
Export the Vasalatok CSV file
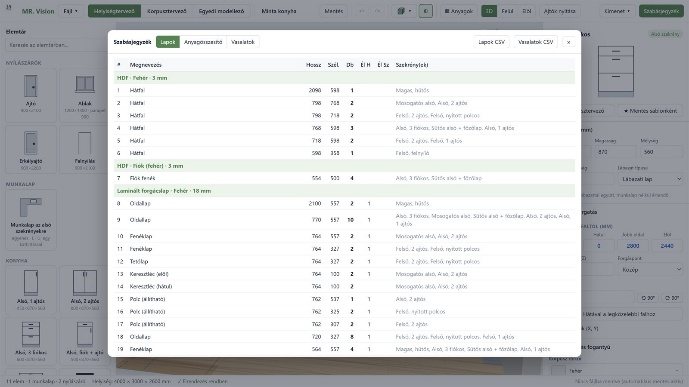click(x=535, y=42)
